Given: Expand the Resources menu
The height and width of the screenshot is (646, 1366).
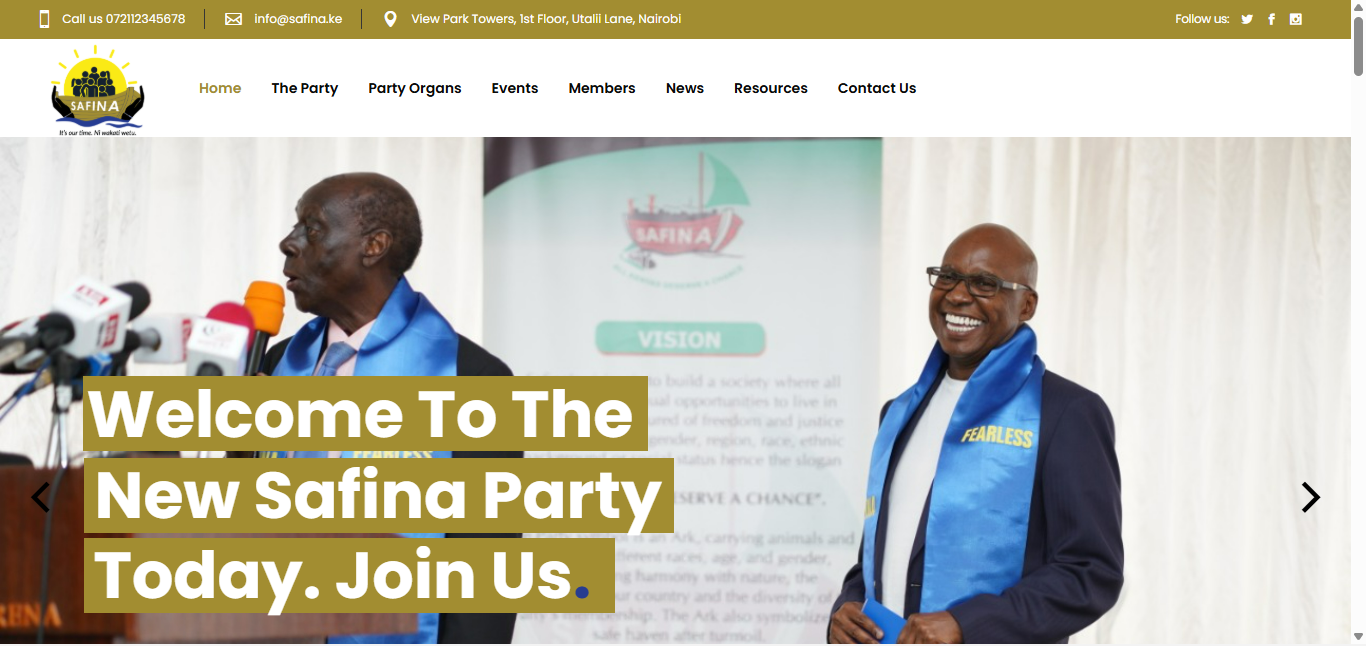Looking at the screenshot, I should pos(771,88).
